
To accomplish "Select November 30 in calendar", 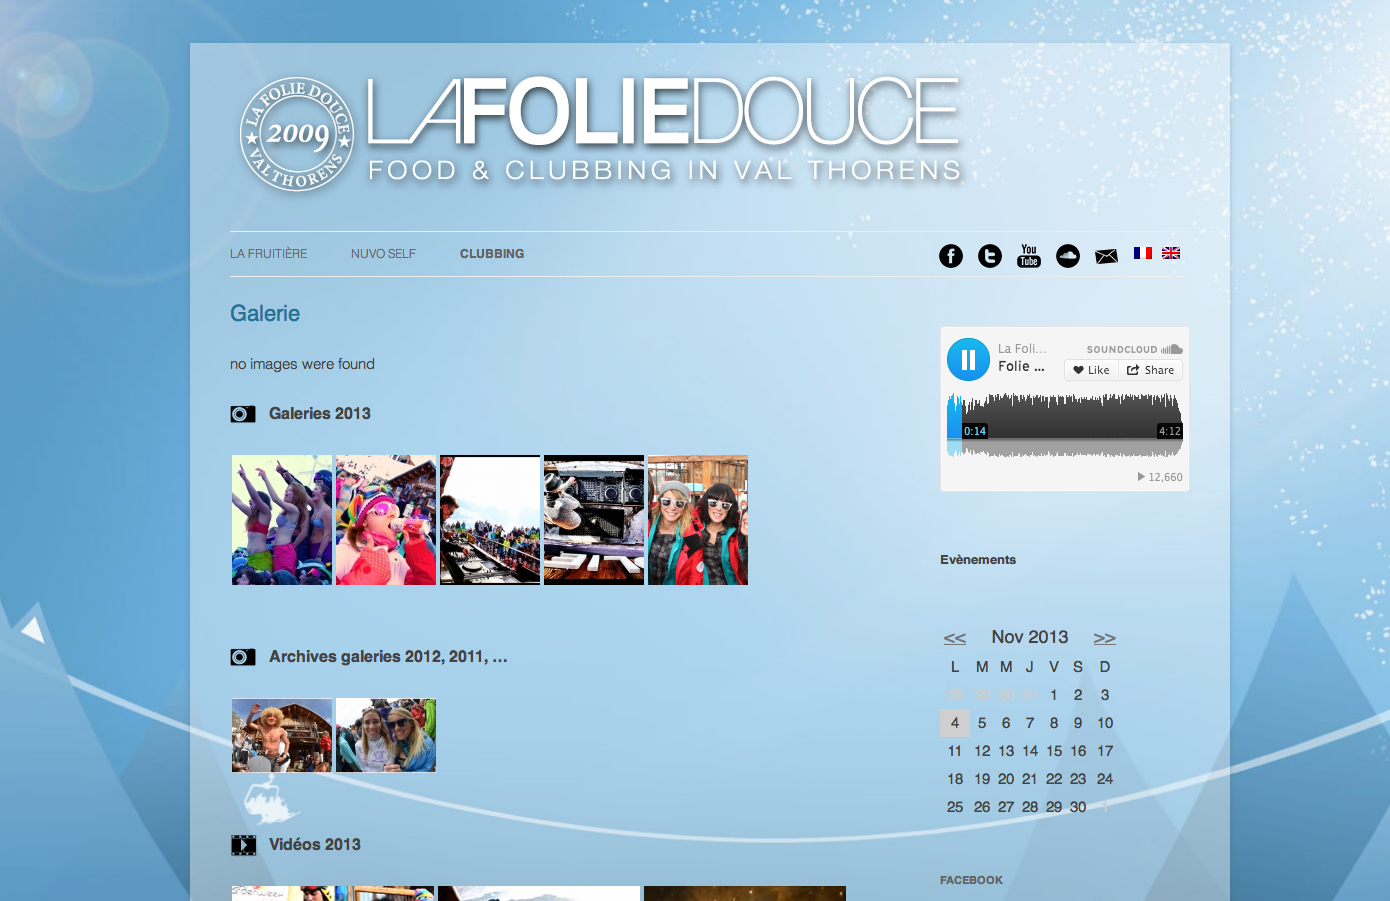I will [x=1078, y=807].
